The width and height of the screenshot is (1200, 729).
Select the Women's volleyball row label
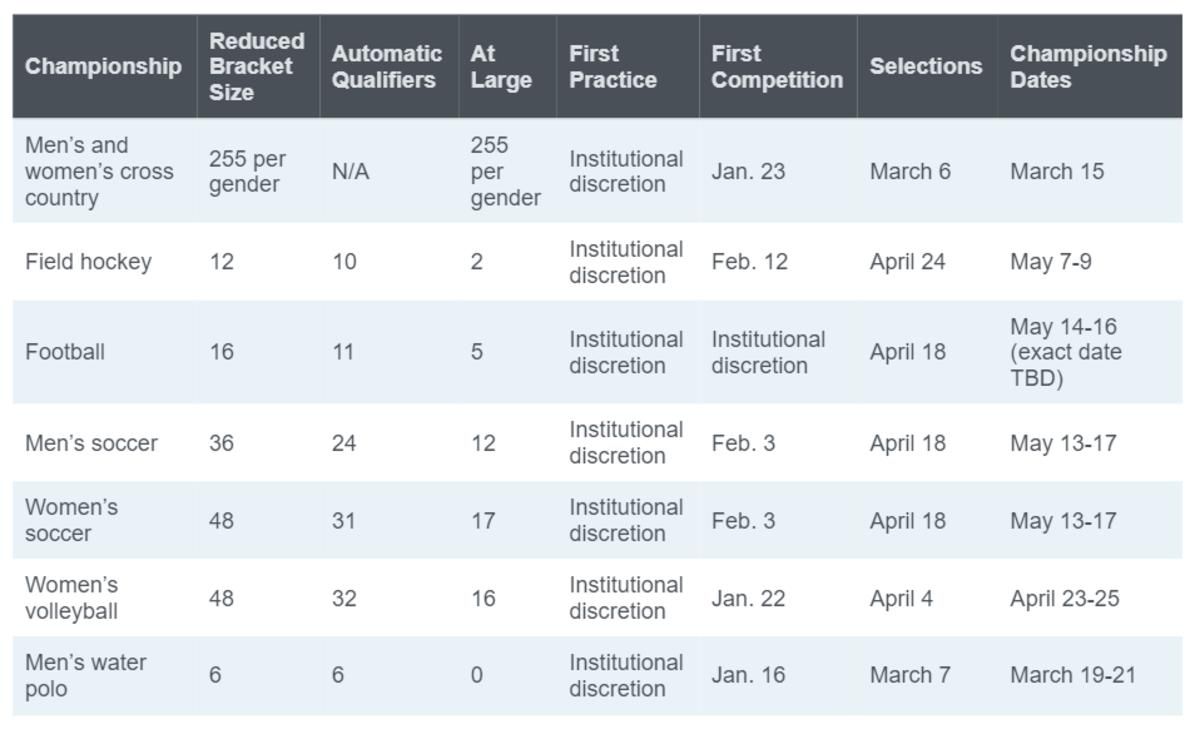(x=71, y=598)
